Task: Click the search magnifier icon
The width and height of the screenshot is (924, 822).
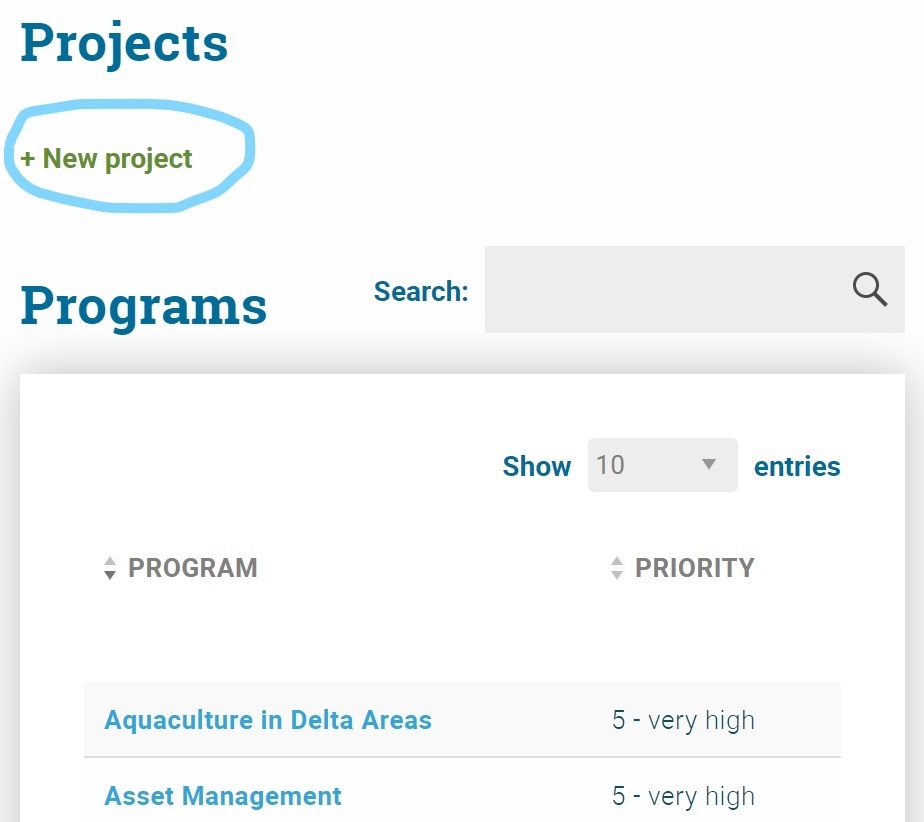Action: [x=868, y=289]
